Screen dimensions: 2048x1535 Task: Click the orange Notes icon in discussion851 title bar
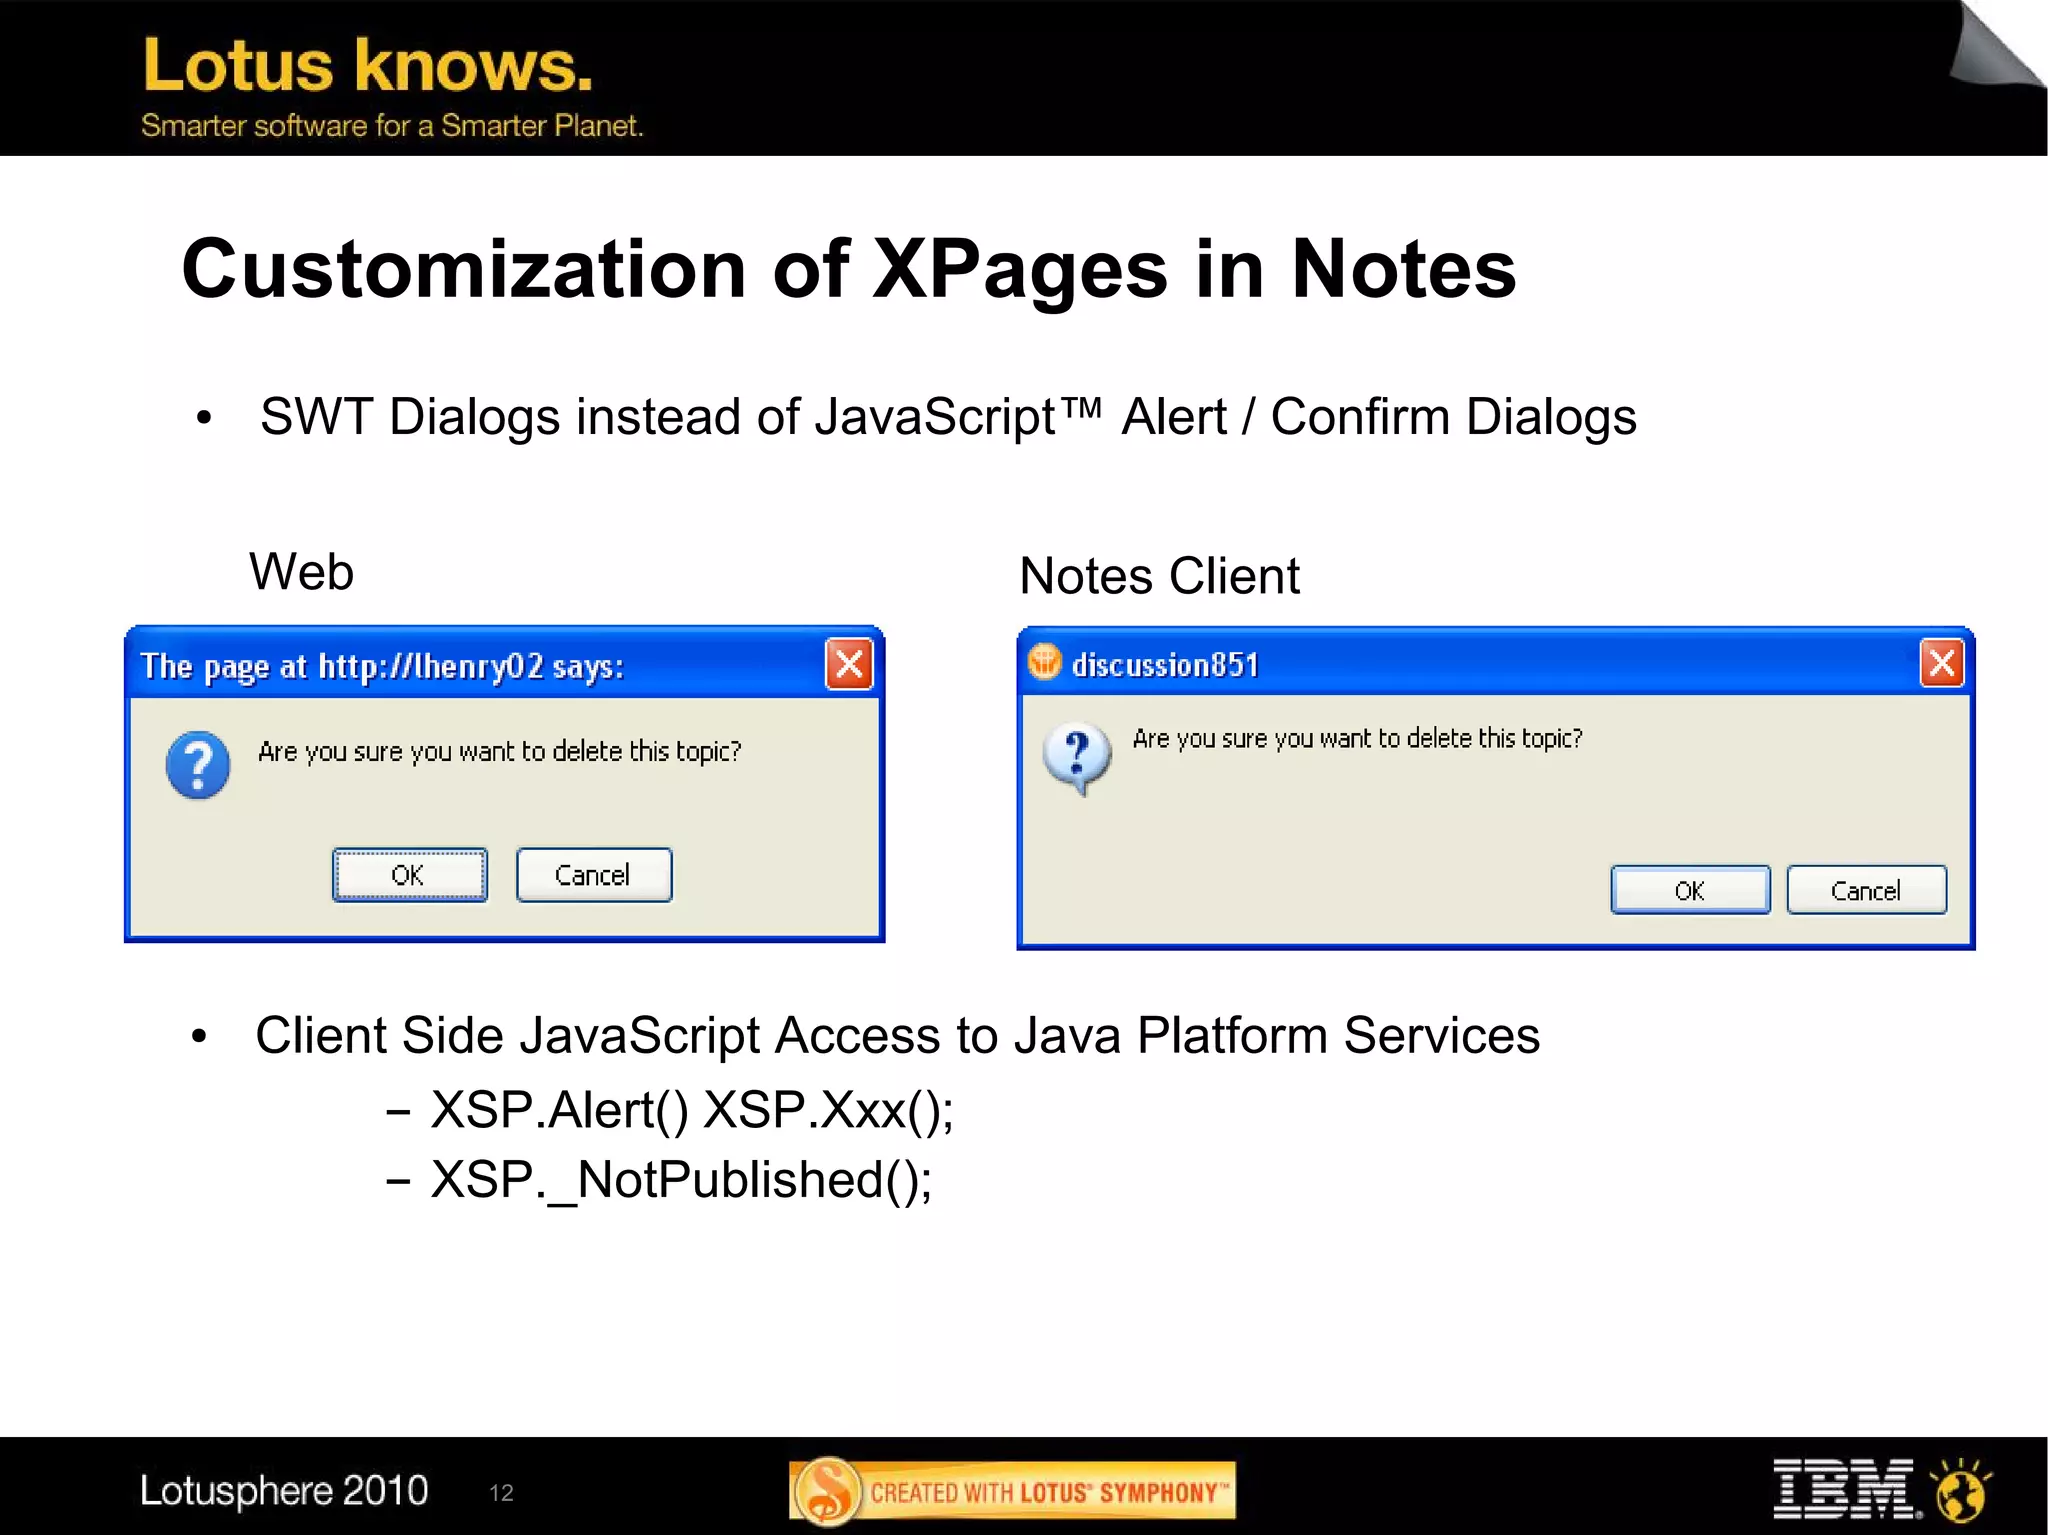click(1044, 661)
